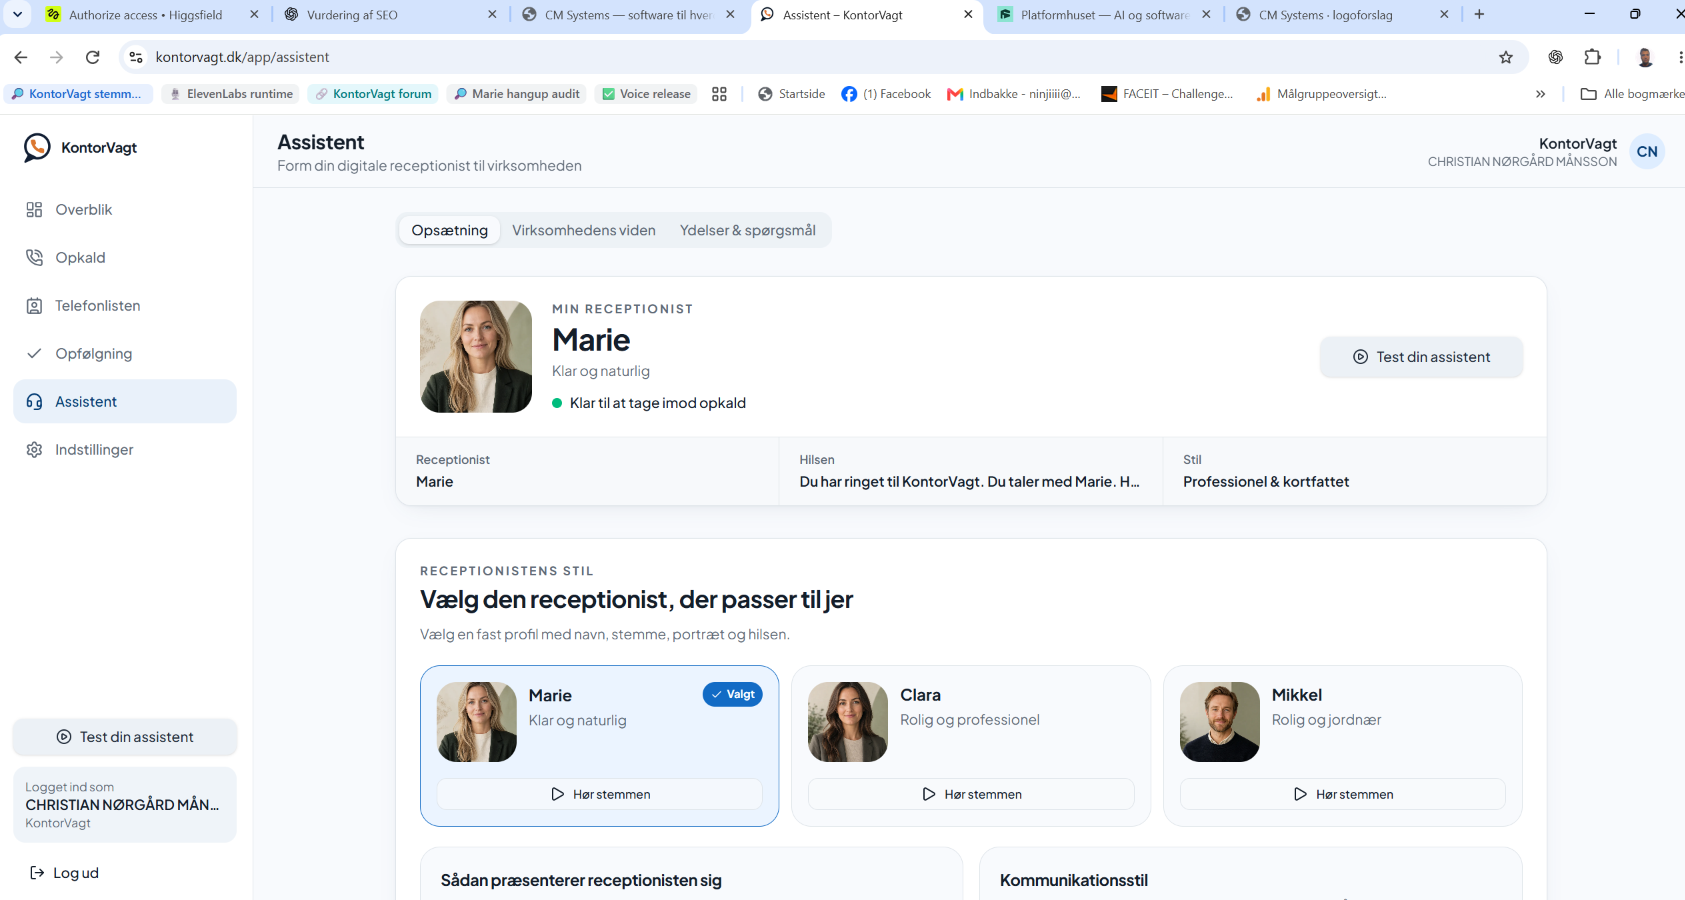Open the Opfølgning page
Viewport: 1685px width, 900px height.
[125, 354]
